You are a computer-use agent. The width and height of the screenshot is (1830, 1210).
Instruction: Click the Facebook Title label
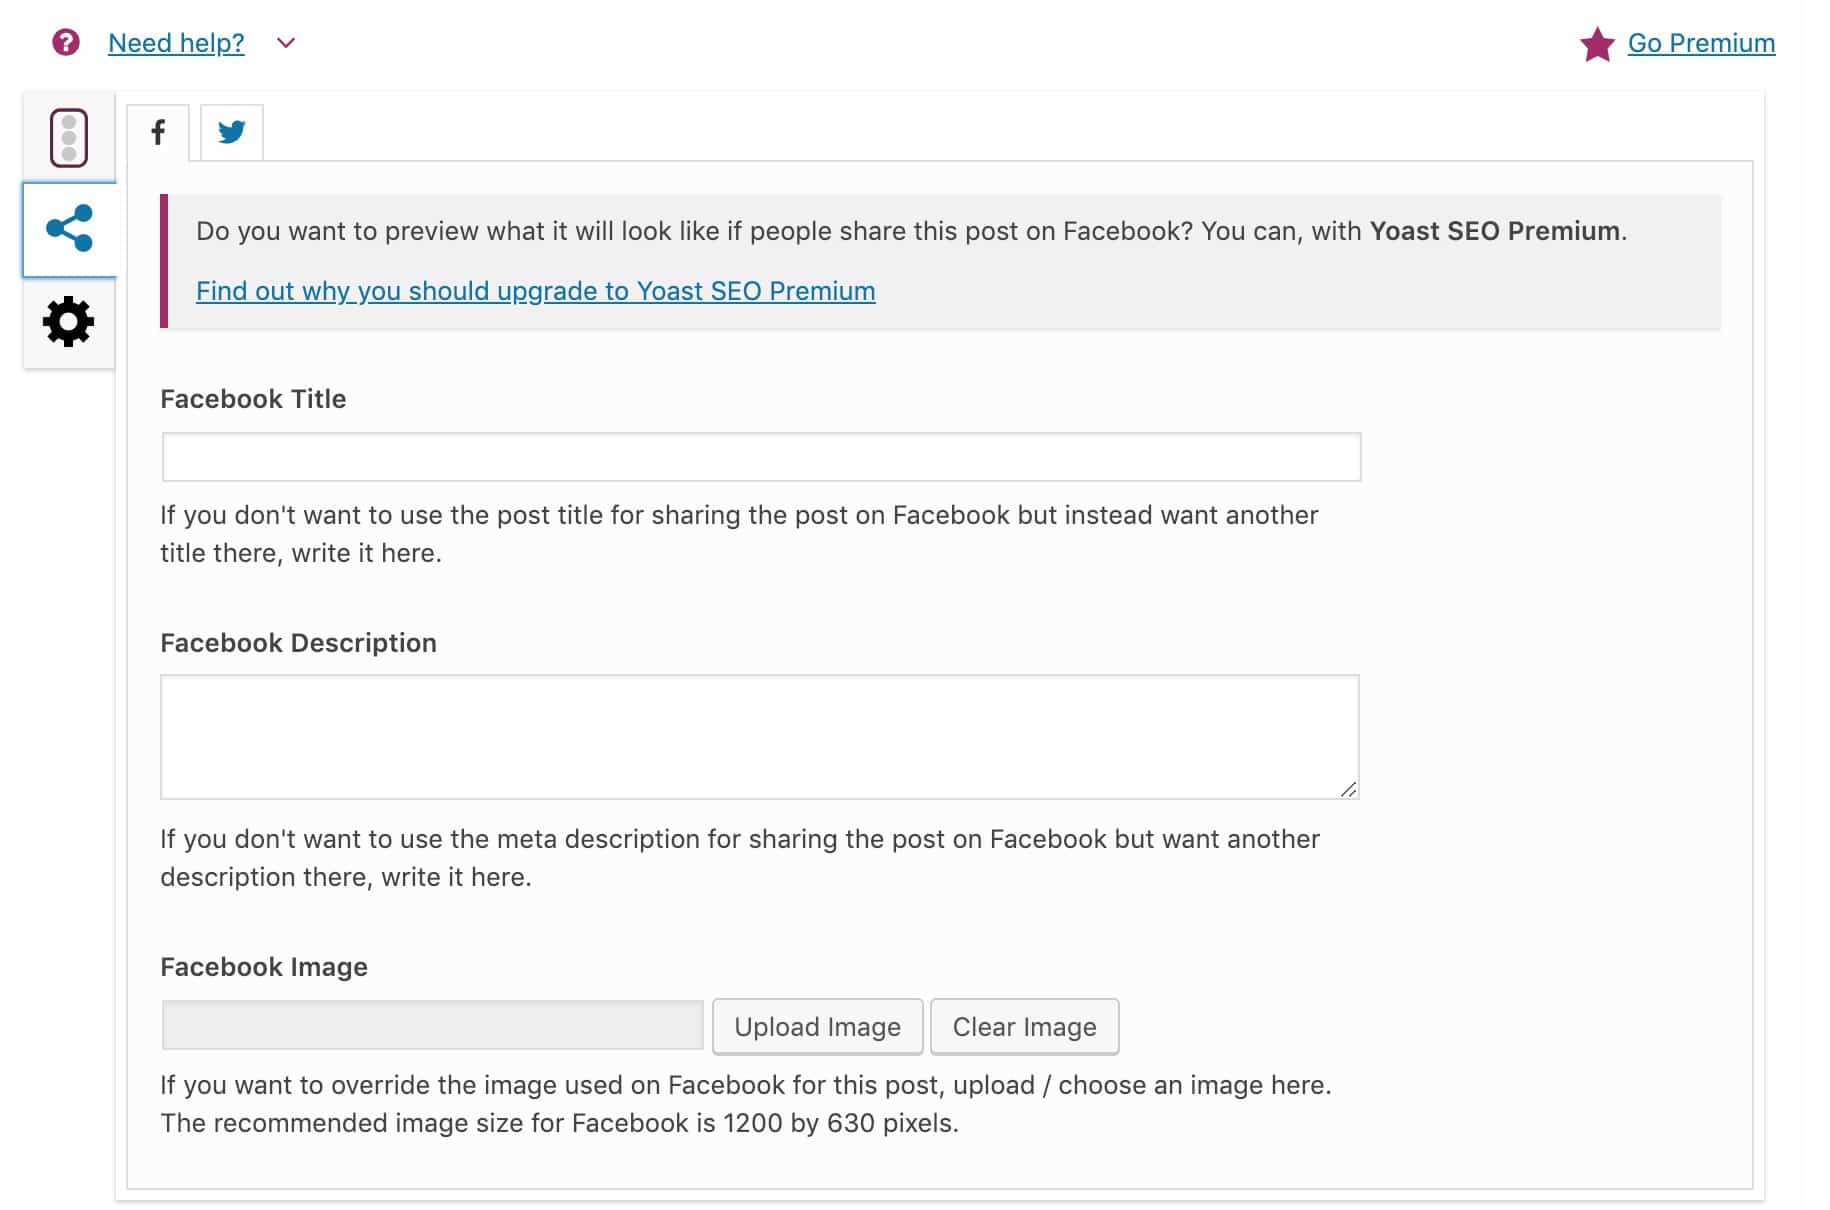coord(253,399)
